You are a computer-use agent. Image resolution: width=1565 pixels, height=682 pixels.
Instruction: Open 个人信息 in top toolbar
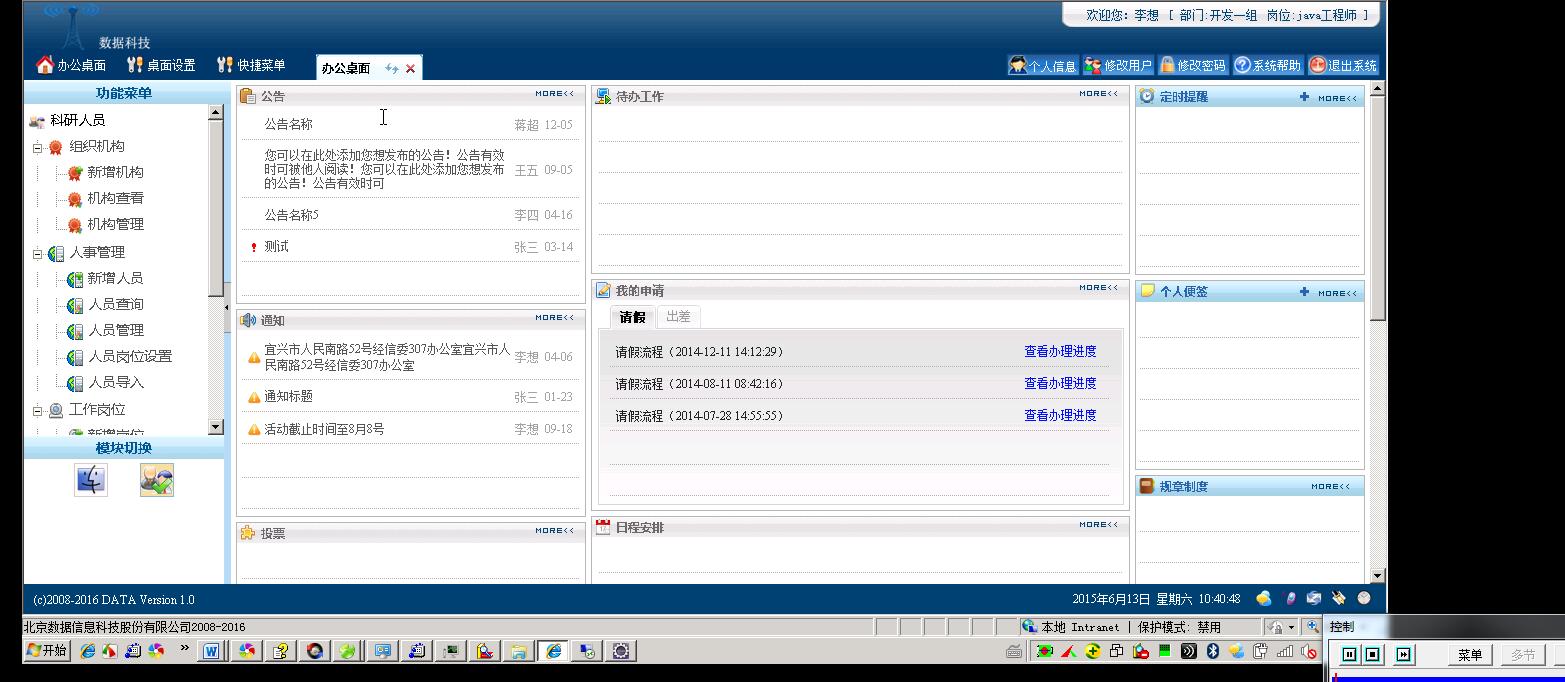[1042, 66]
